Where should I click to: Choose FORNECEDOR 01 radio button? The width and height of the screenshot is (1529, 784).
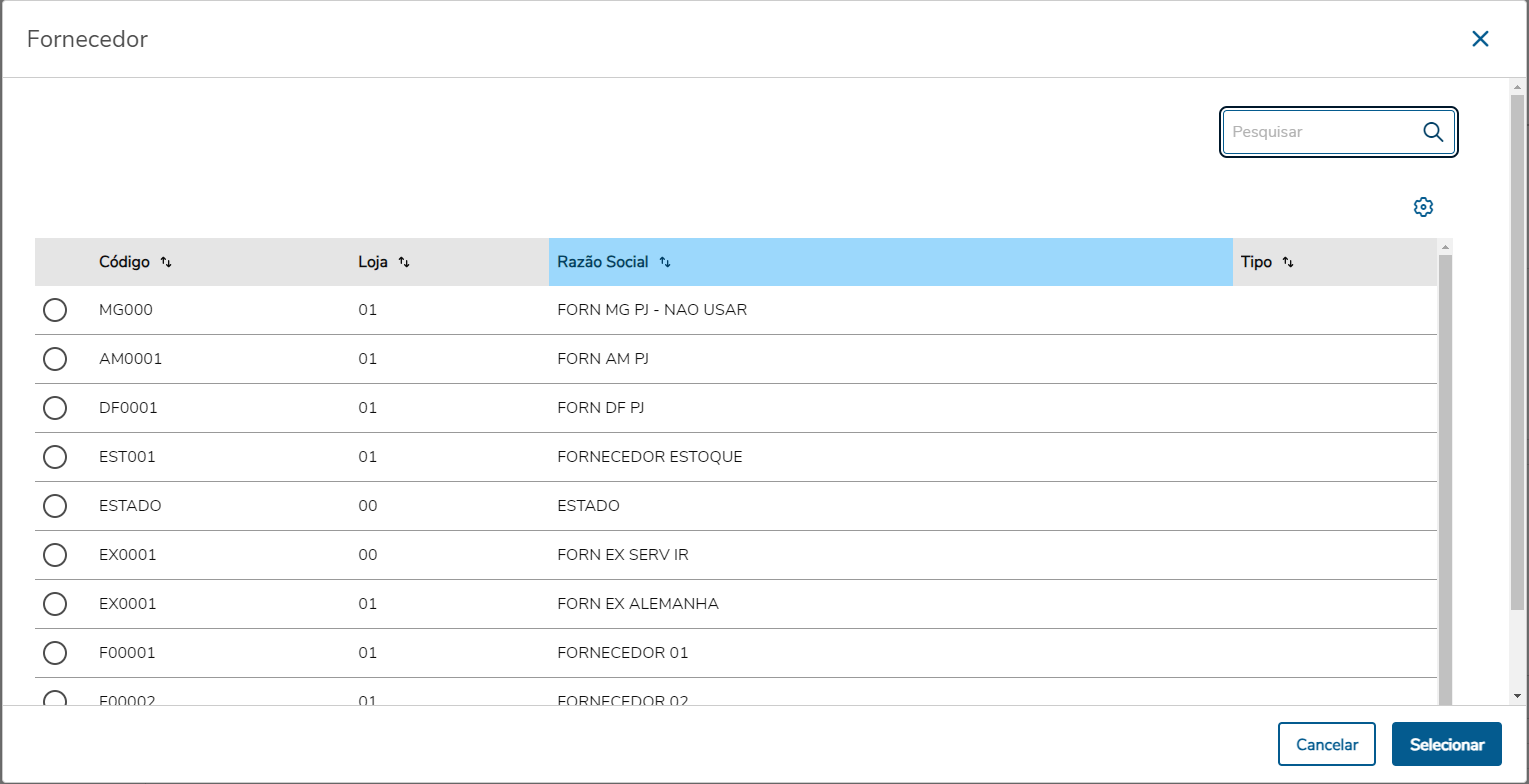(55, 653)
